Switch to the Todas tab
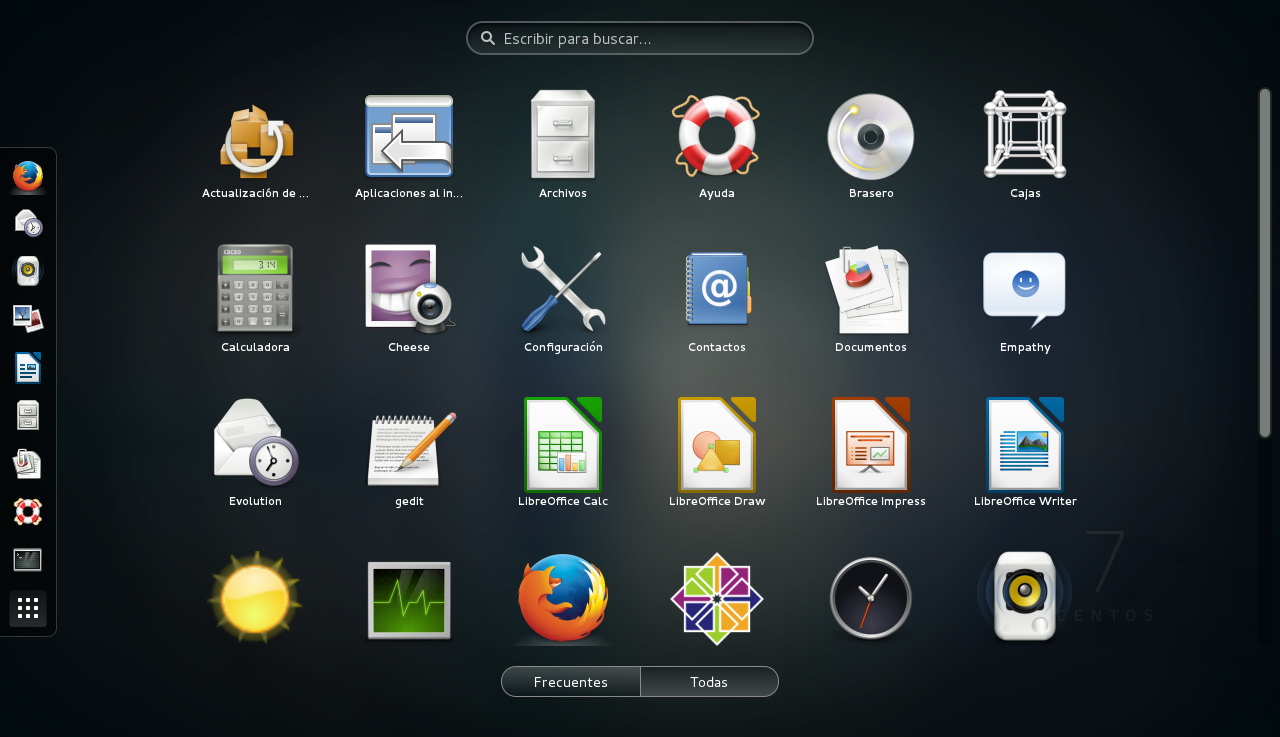The image size is (1280, 737). pyautogui.click(x=709, y=682)
